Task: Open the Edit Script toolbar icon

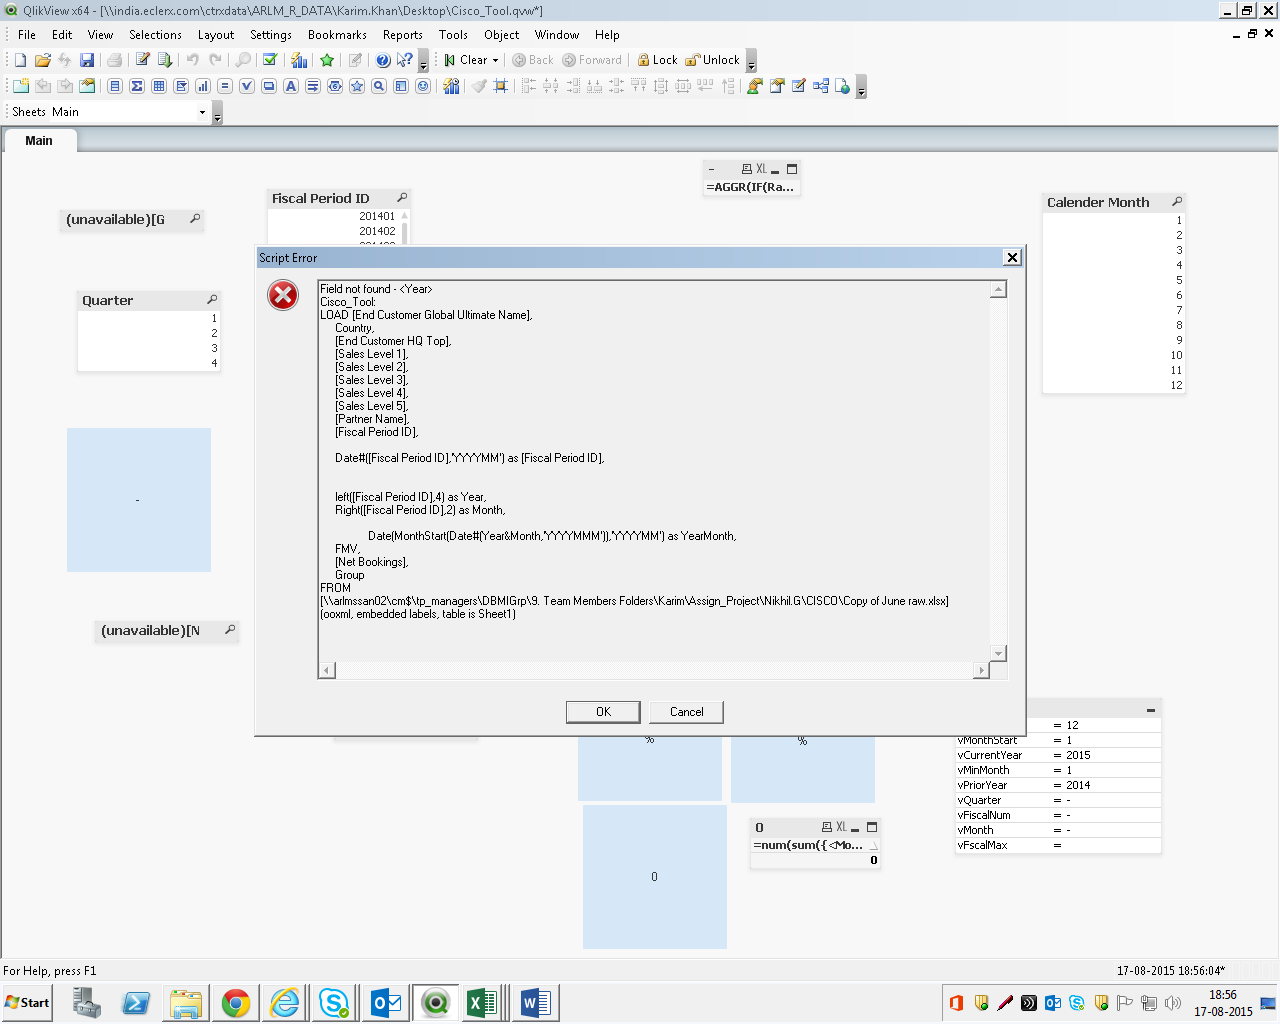Action: 143,60
